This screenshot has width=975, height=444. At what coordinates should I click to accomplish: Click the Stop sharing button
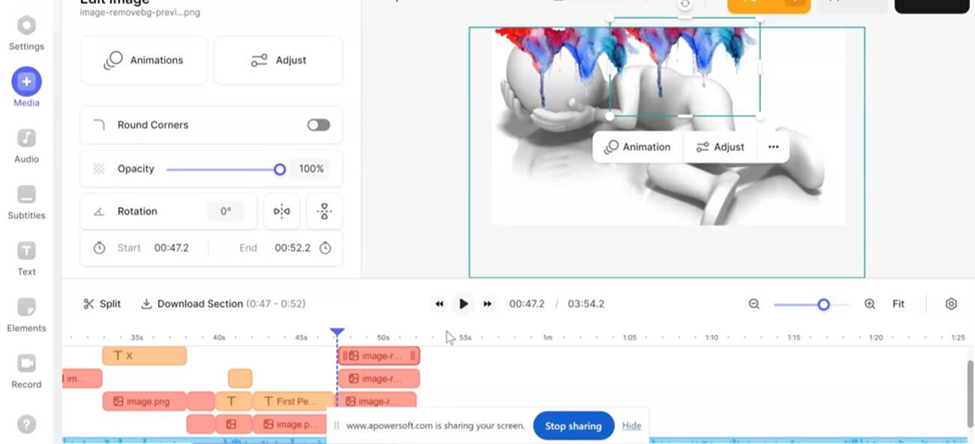coord(573,426)
